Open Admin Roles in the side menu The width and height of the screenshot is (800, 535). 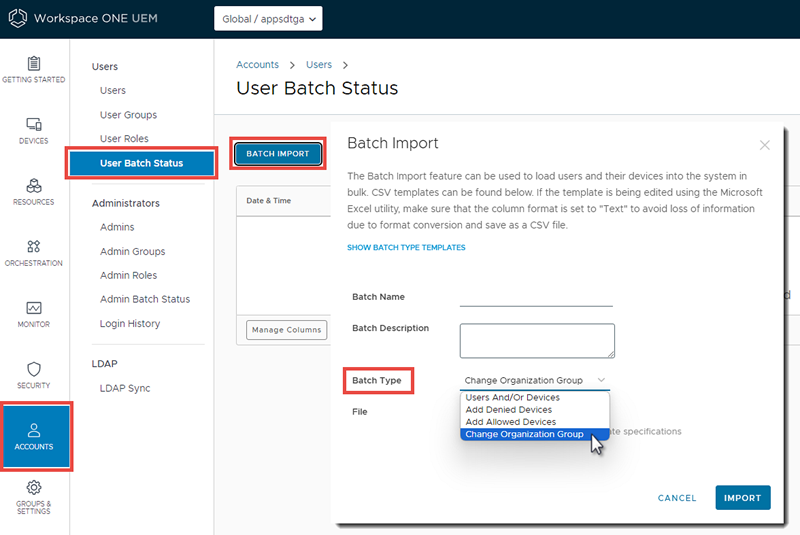click(129, 275)
